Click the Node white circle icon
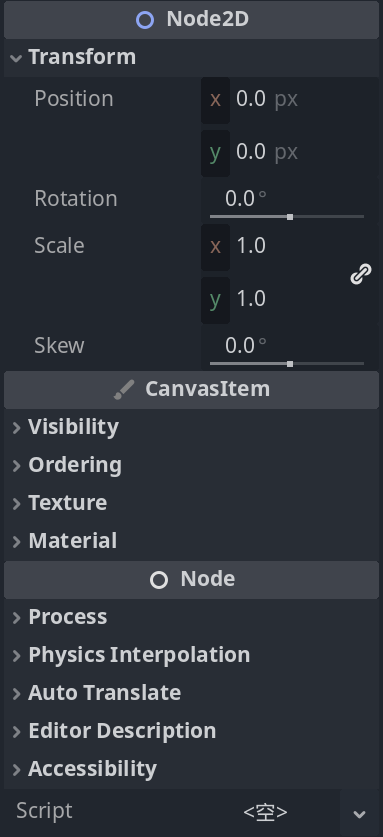The width and height of the screenshot is (383, 837). coord(159,580)
